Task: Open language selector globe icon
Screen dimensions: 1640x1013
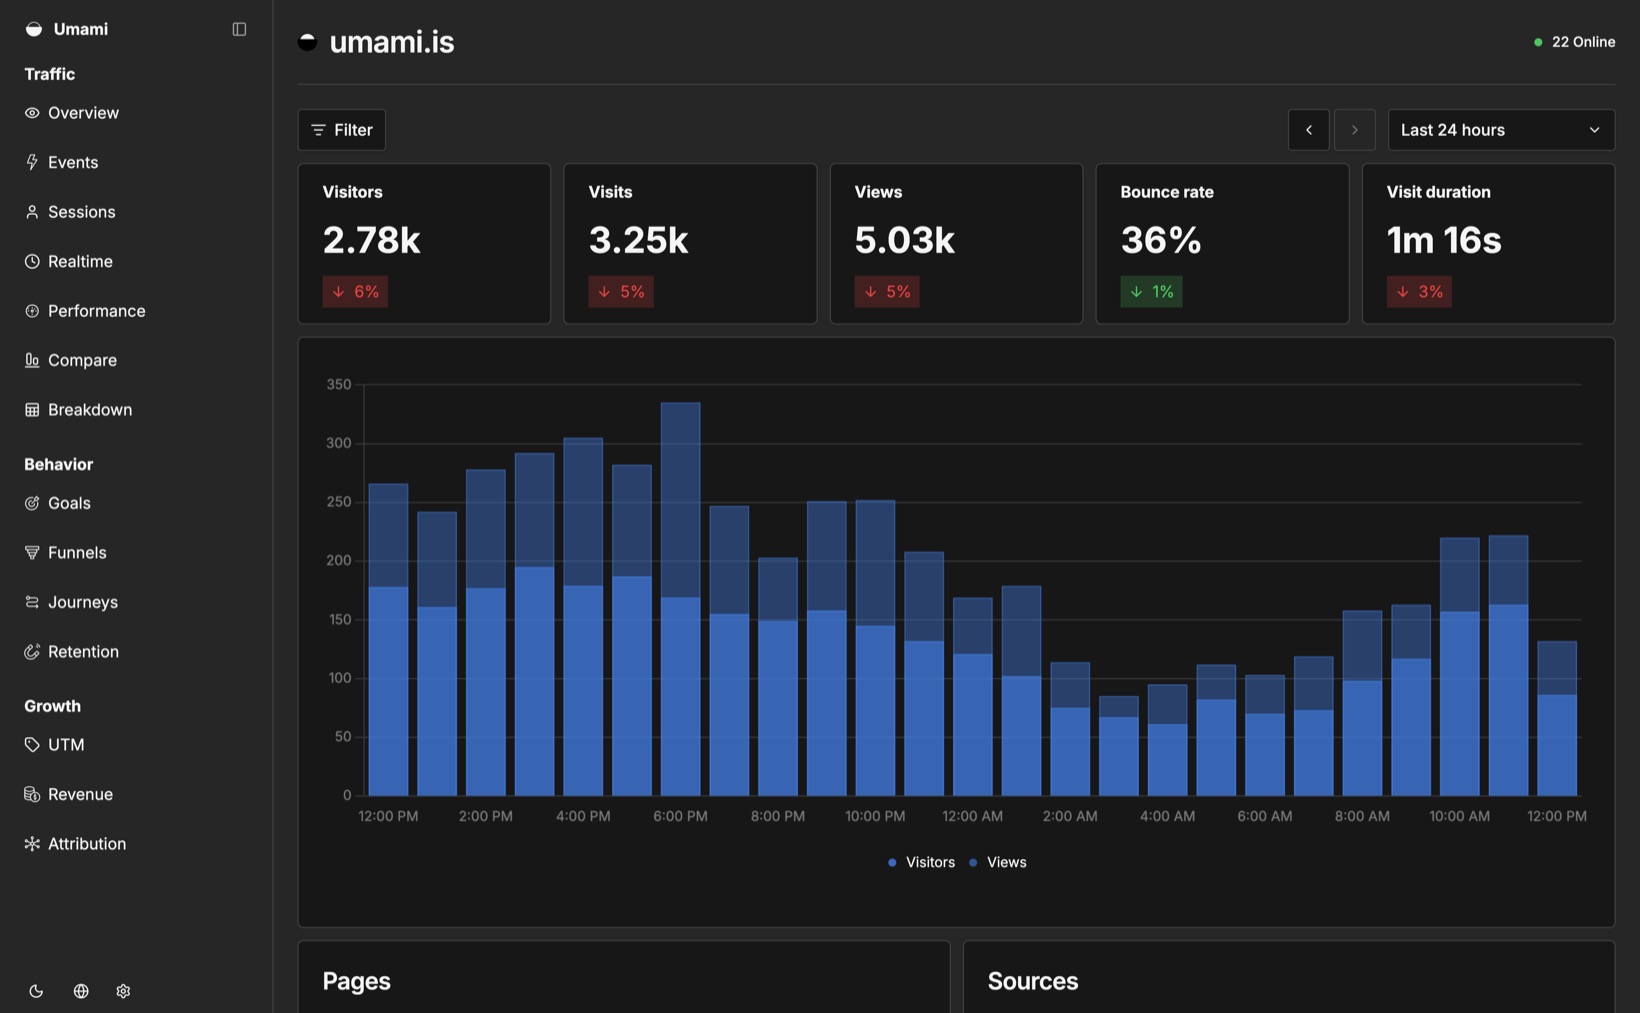Action: click(81, 991)
